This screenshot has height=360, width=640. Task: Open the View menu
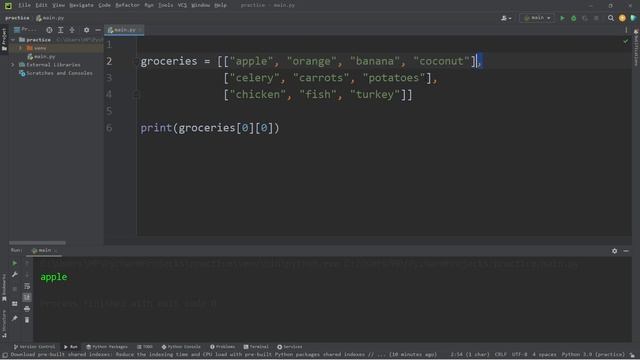point(58,5)
